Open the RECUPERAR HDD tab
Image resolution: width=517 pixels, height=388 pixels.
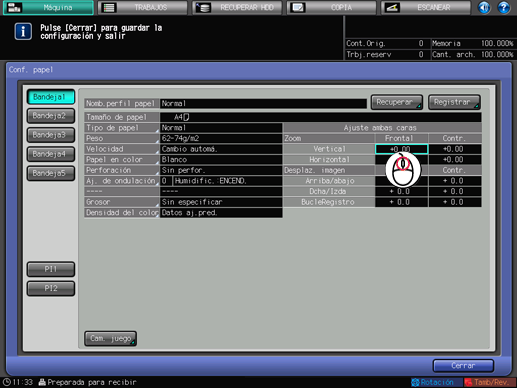coord(237,8)
